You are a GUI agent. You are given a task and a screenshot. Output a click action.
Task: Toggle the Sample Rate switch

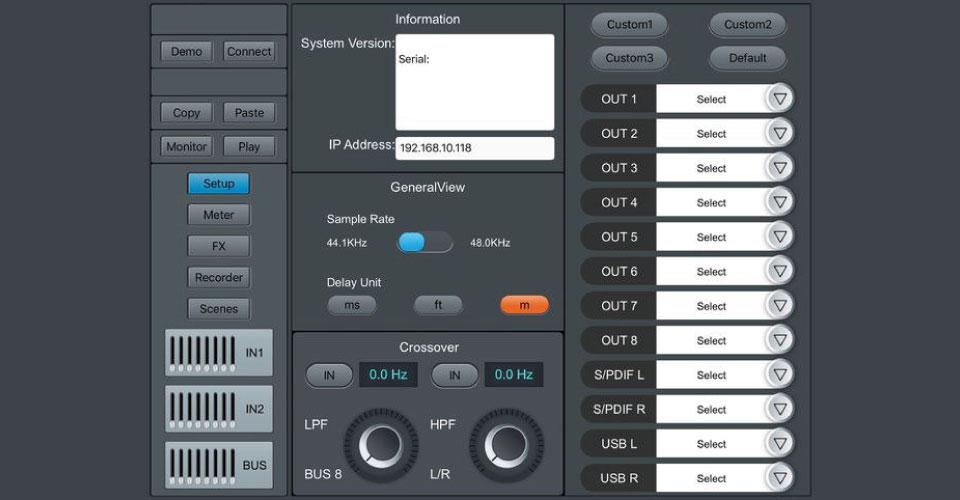(425, 242)
